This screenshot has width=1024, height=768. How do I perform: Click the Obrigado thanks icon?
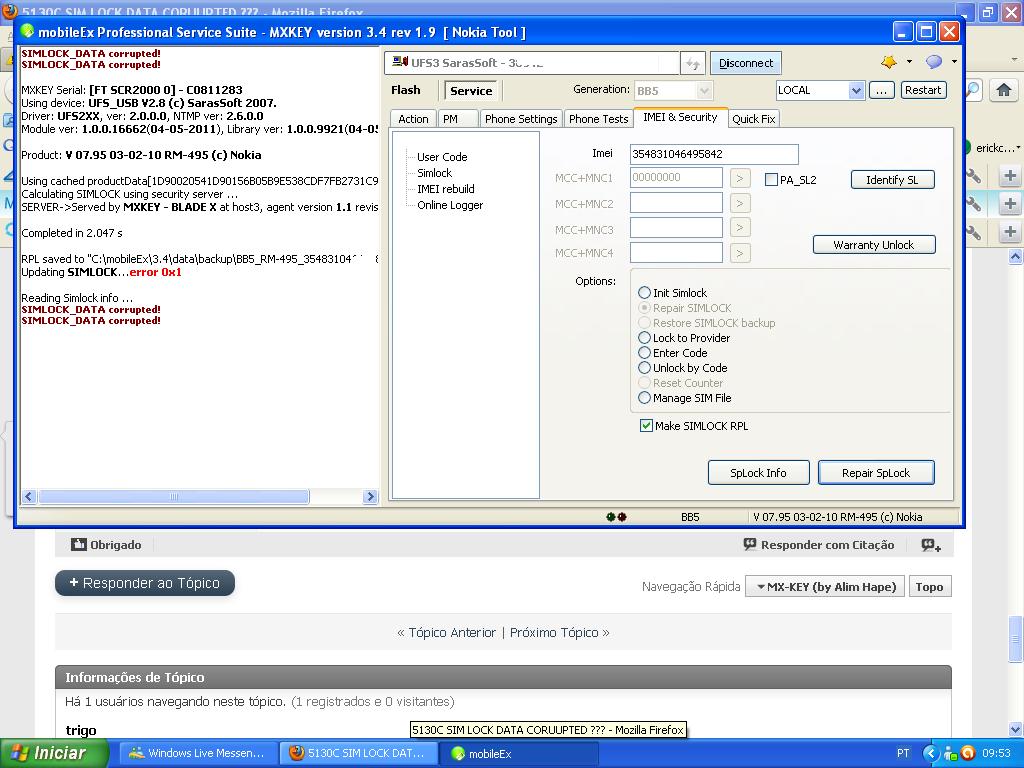click(78, 544)
